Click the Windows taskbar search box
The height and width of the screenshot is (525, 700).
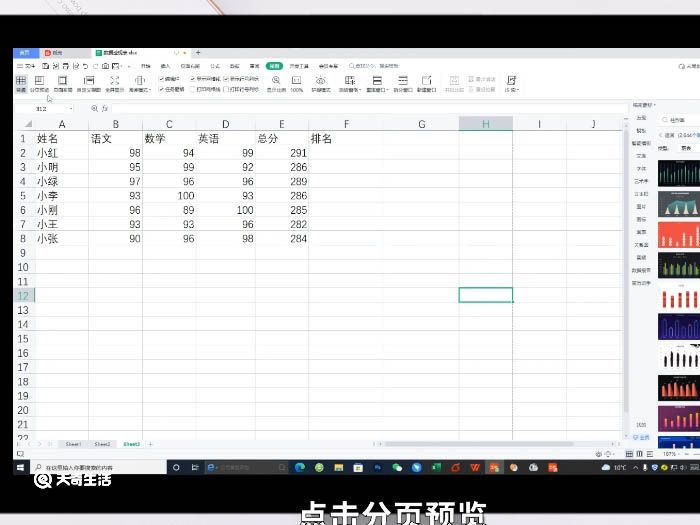click(98, 468)
